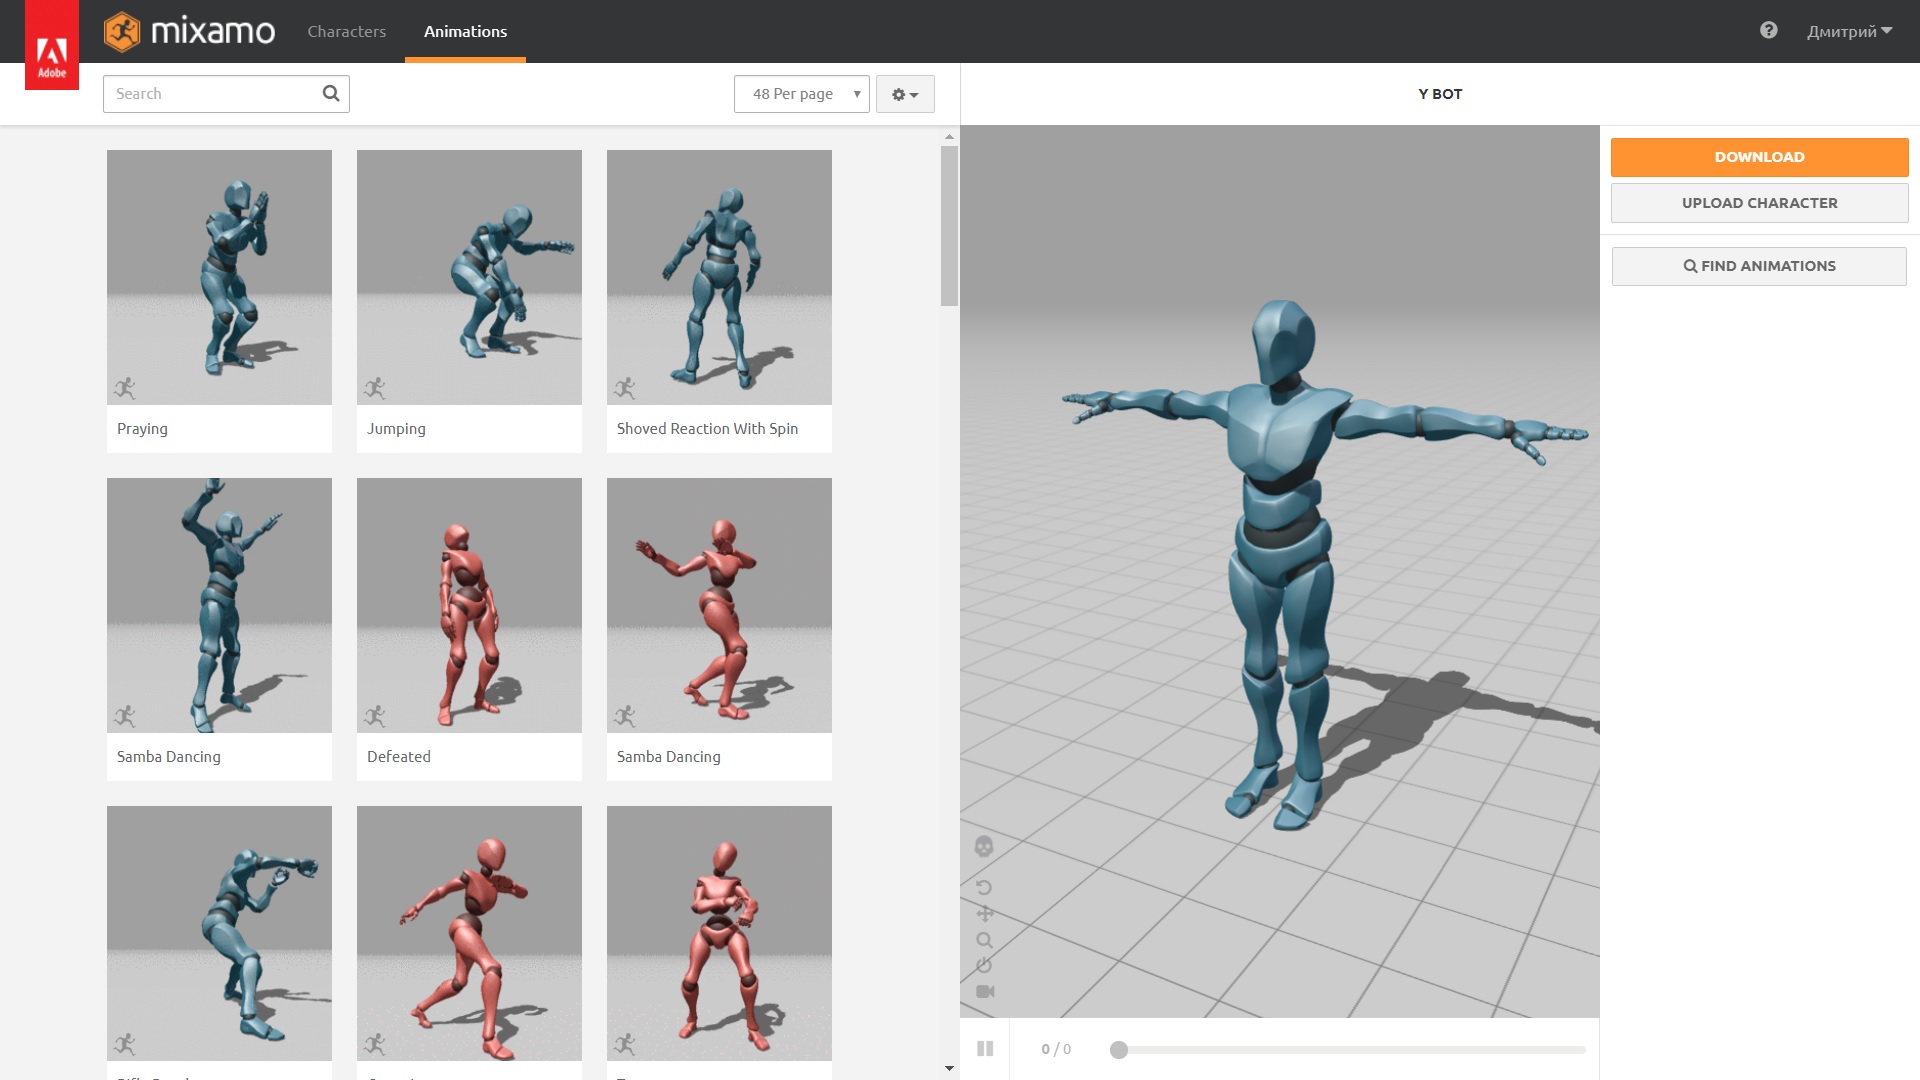Switch to the Characters tab
The width and height of the screenshot is (1920, 1080).
coord(346,31)
